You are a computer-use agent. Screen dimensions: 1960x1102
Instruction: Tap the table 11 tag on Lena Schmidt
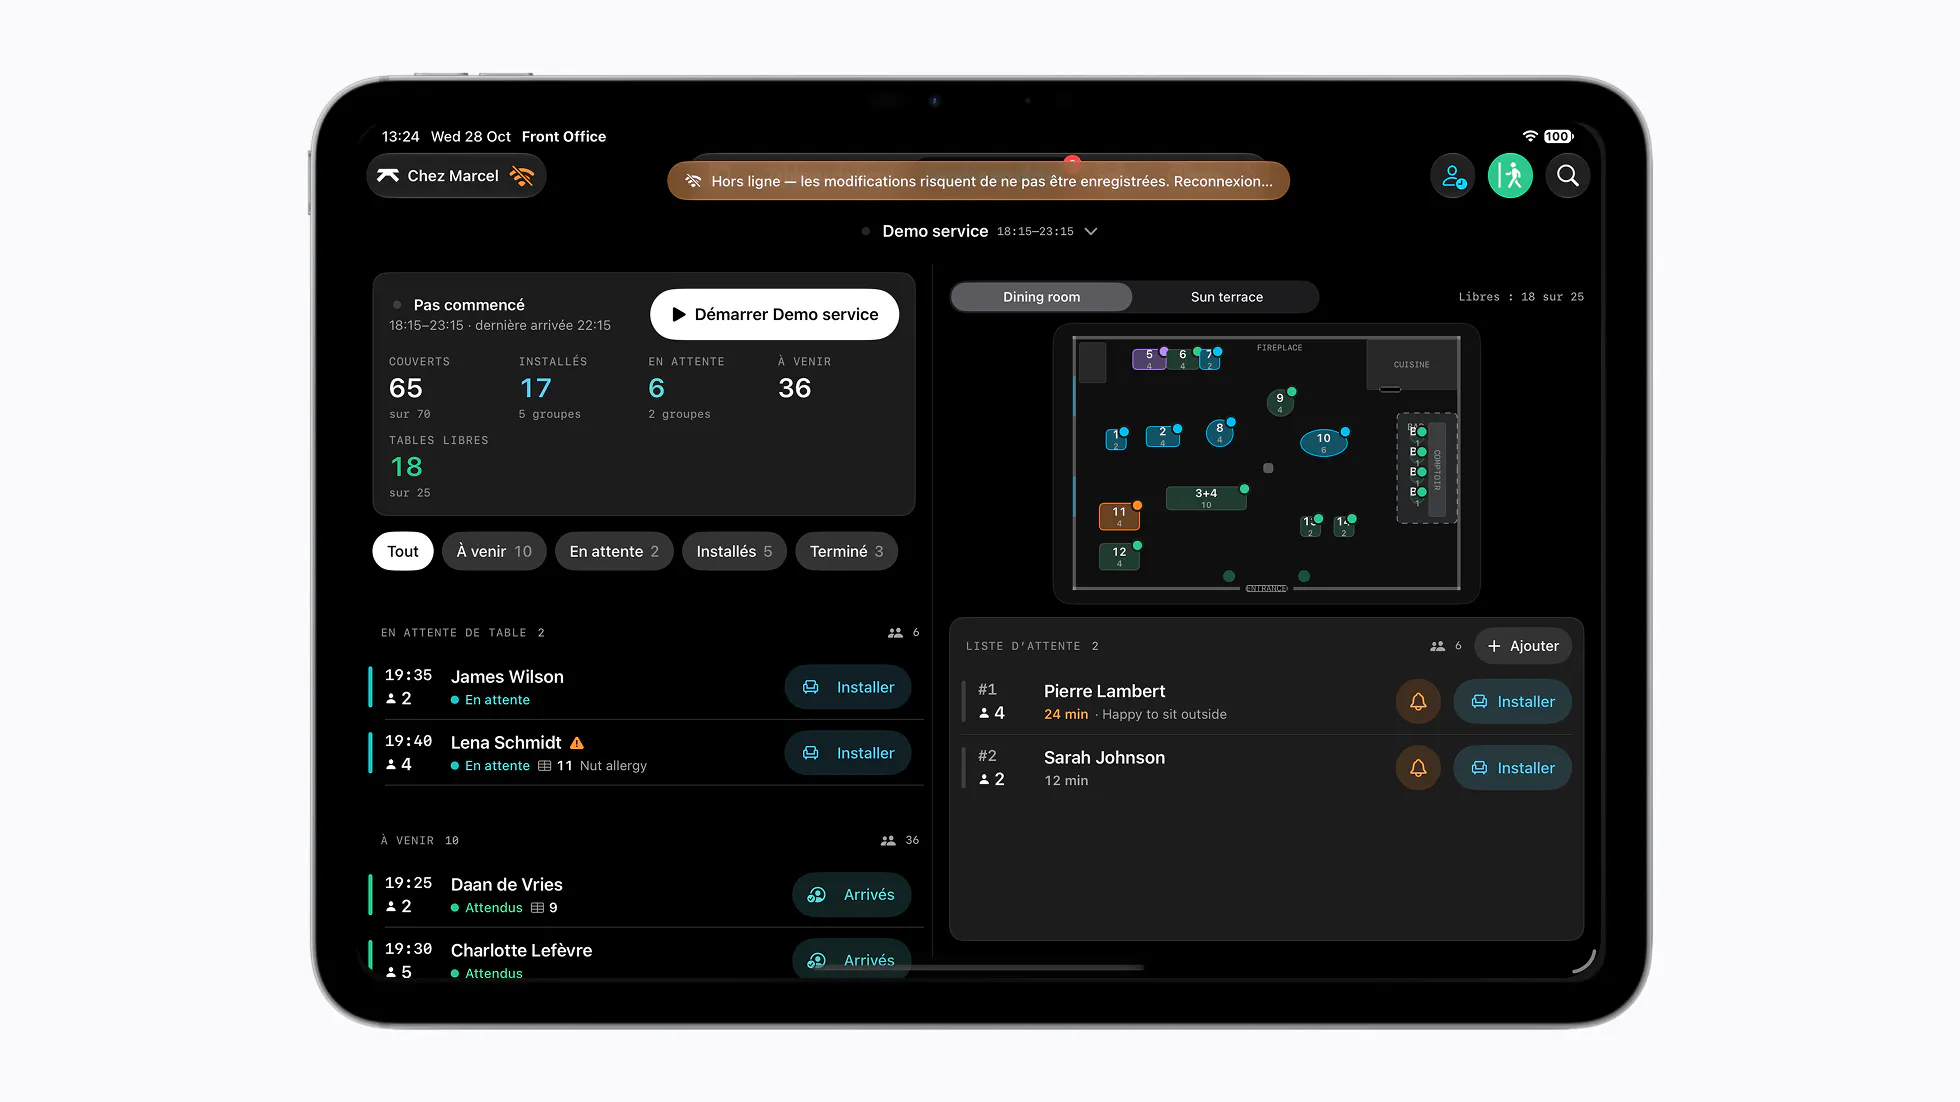[555, 766]
